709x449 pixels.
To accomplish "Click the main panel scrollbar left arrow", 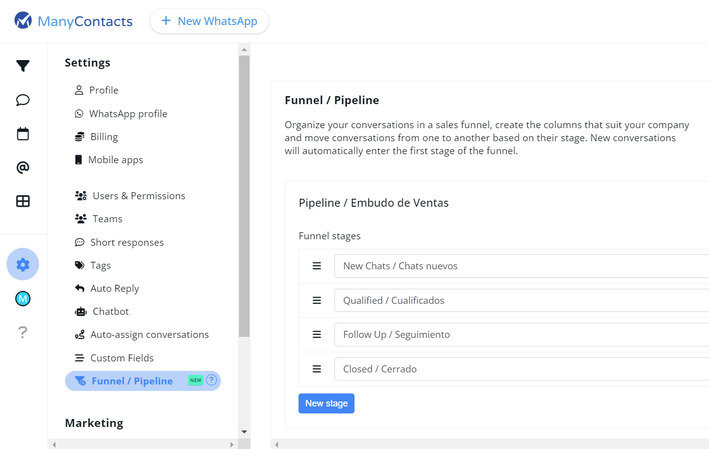I will coord(277,444).
